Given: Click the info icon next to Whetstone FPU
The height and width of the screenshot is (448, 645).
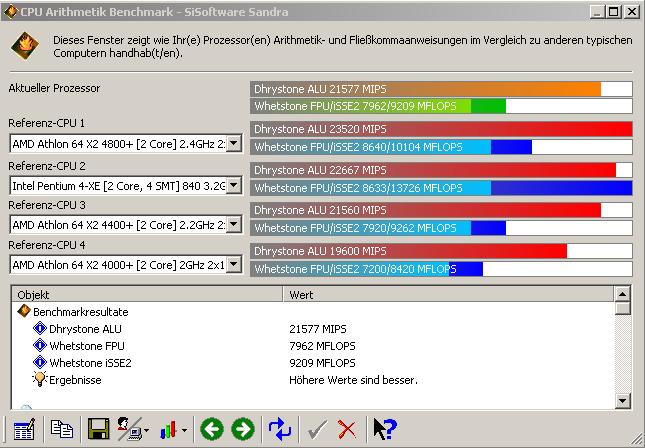Looking at the screenshot, I should (x=40, y=345).
